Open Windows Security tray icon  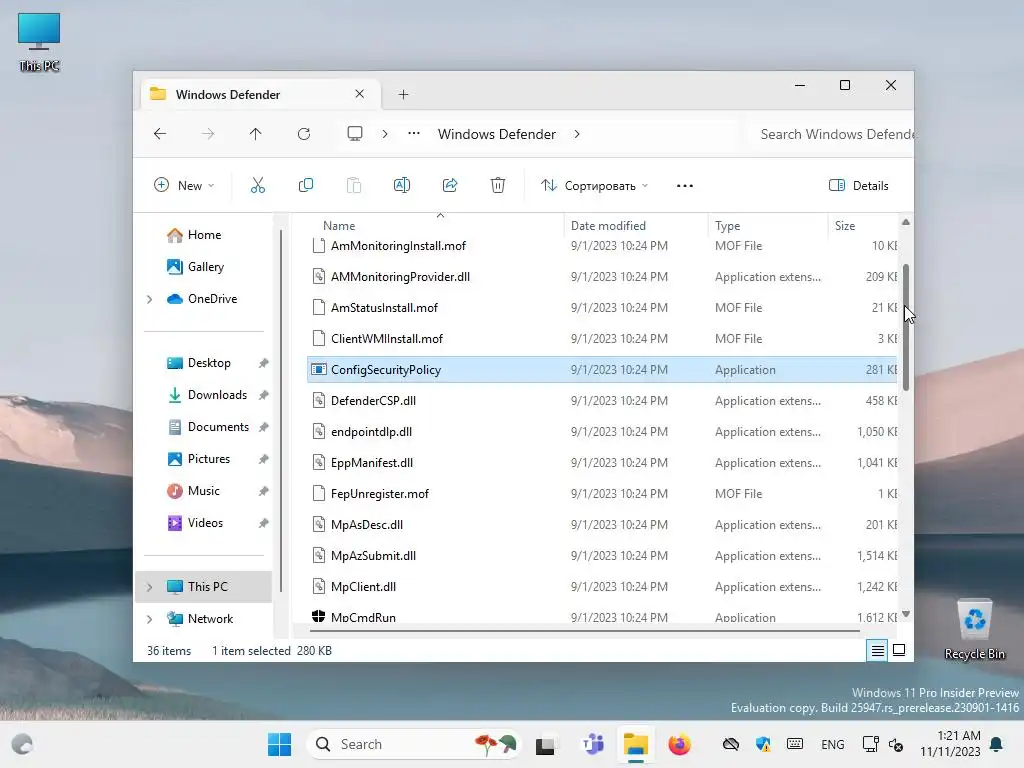coord(762,744)
